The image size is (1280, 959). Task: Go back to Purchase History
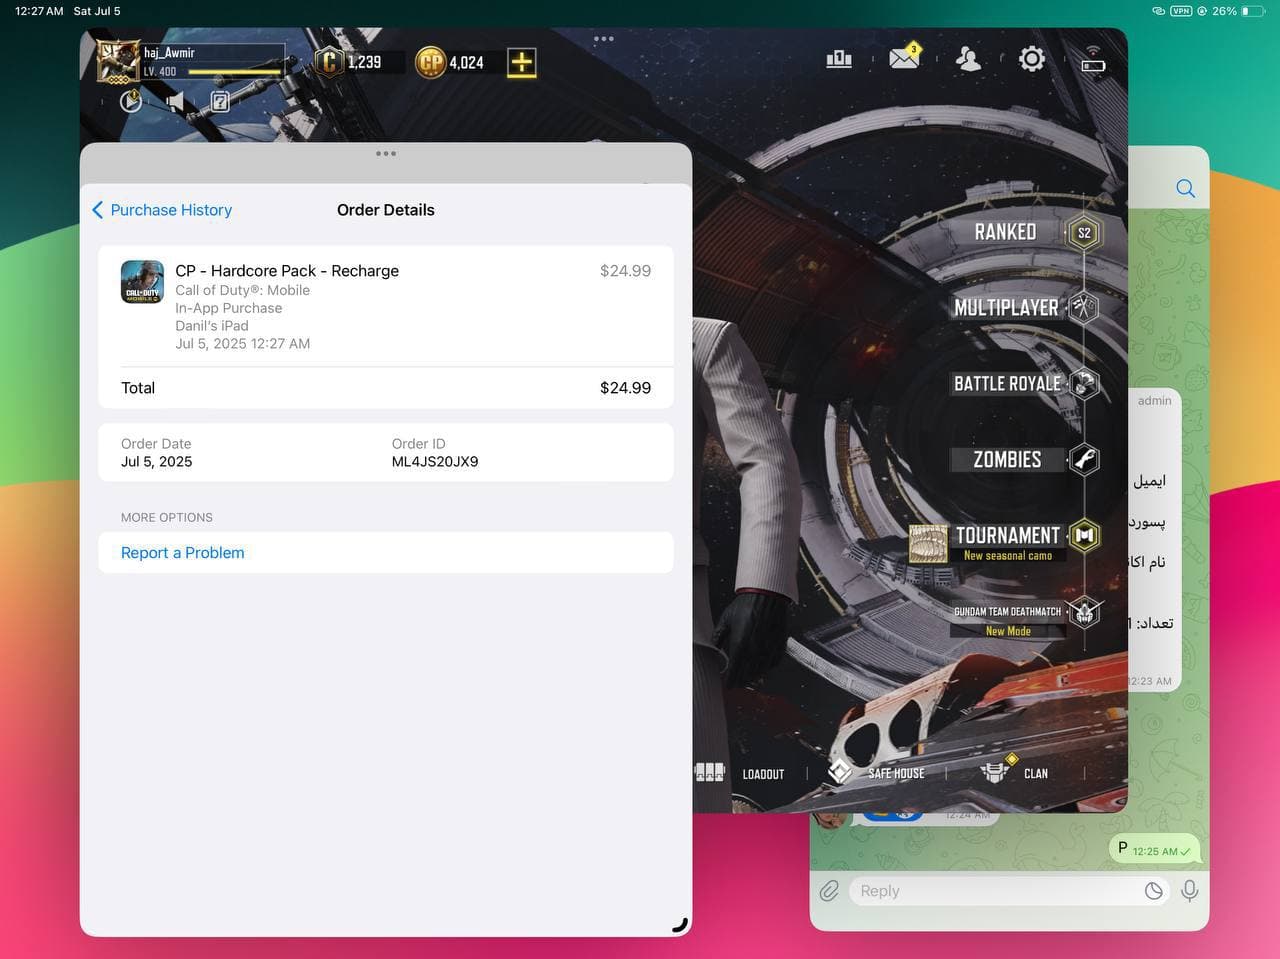pyautogui.click(x=162, y=210)
